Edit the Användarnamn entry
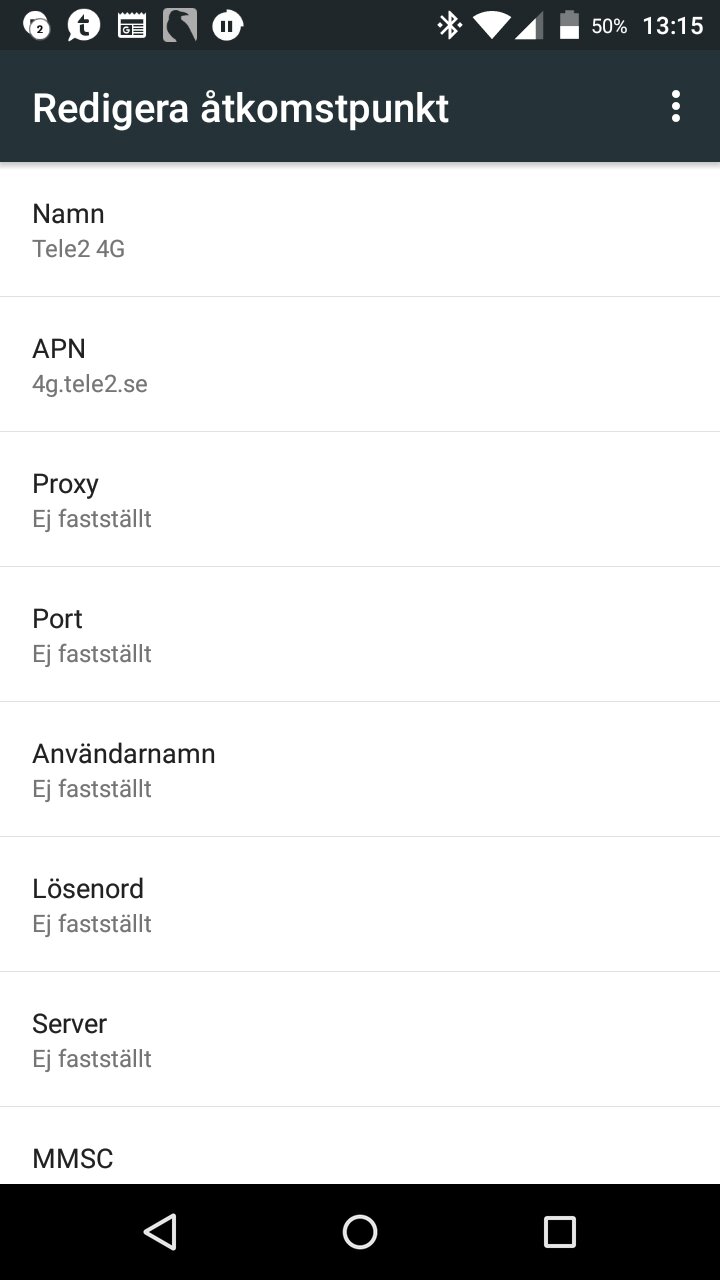The image size is (720, 1280). coord(360,769)
